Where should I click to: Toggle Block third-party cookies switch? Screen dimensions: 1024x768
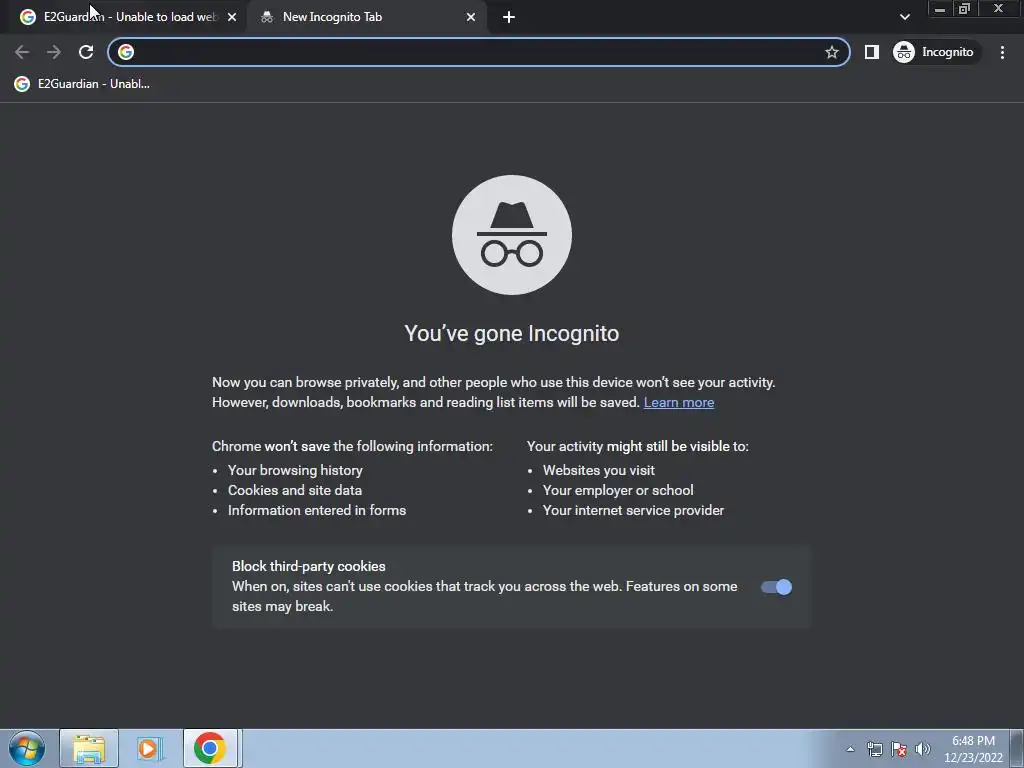click(x=776, y=587)
